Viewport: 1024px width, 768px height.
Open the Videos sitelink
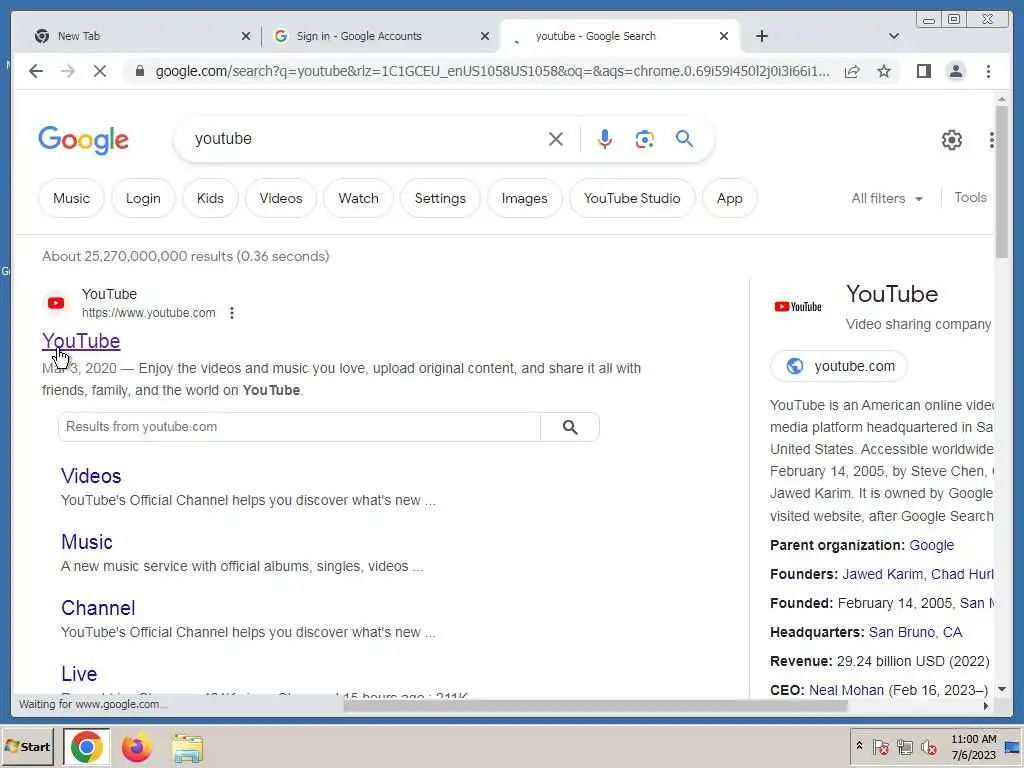(x=91, y=476)
